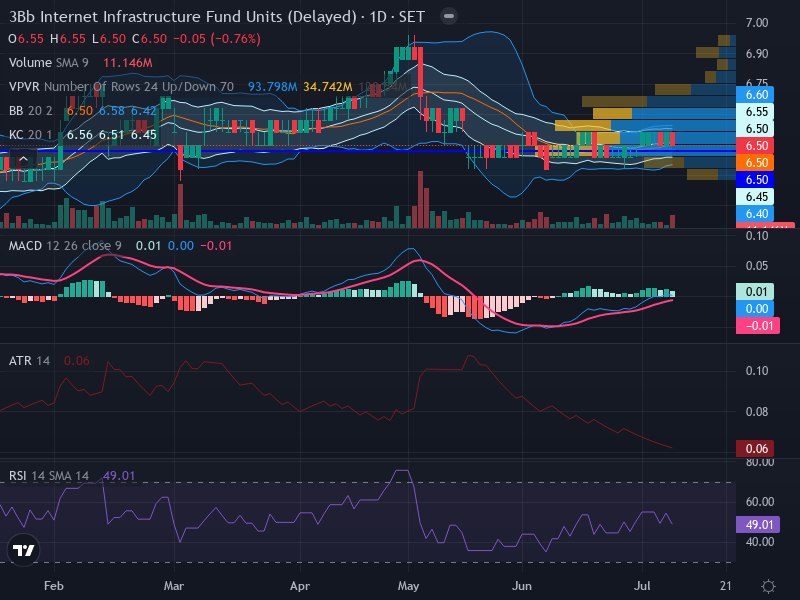Open chart settings gear on the time axis

click(x=768, y=586)
